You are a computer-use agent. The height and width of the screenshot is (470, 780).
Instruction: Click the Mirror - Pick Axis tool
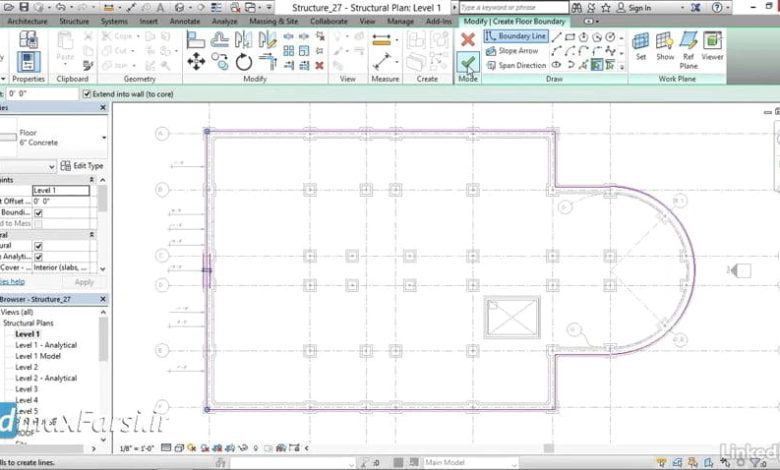coord(244,39)
